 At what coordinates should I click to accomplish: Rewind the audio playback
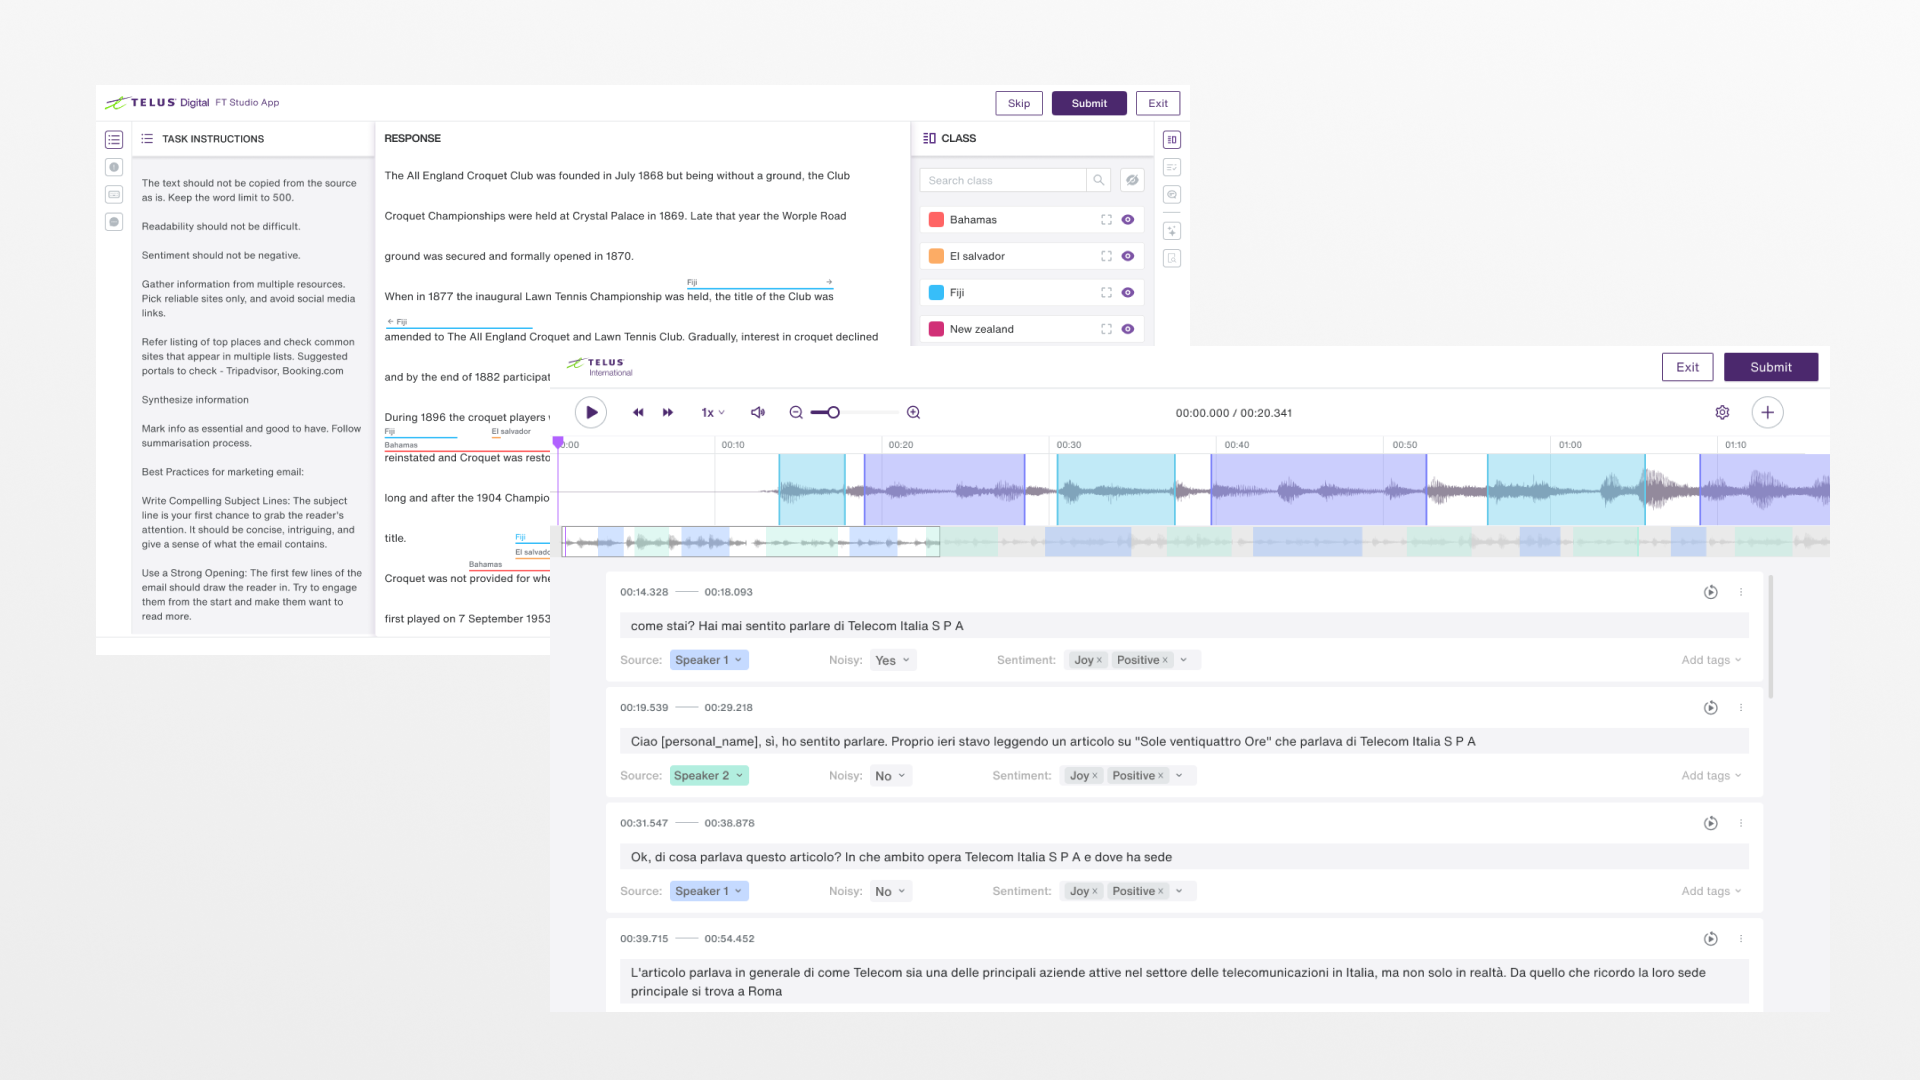click(638, 412)
